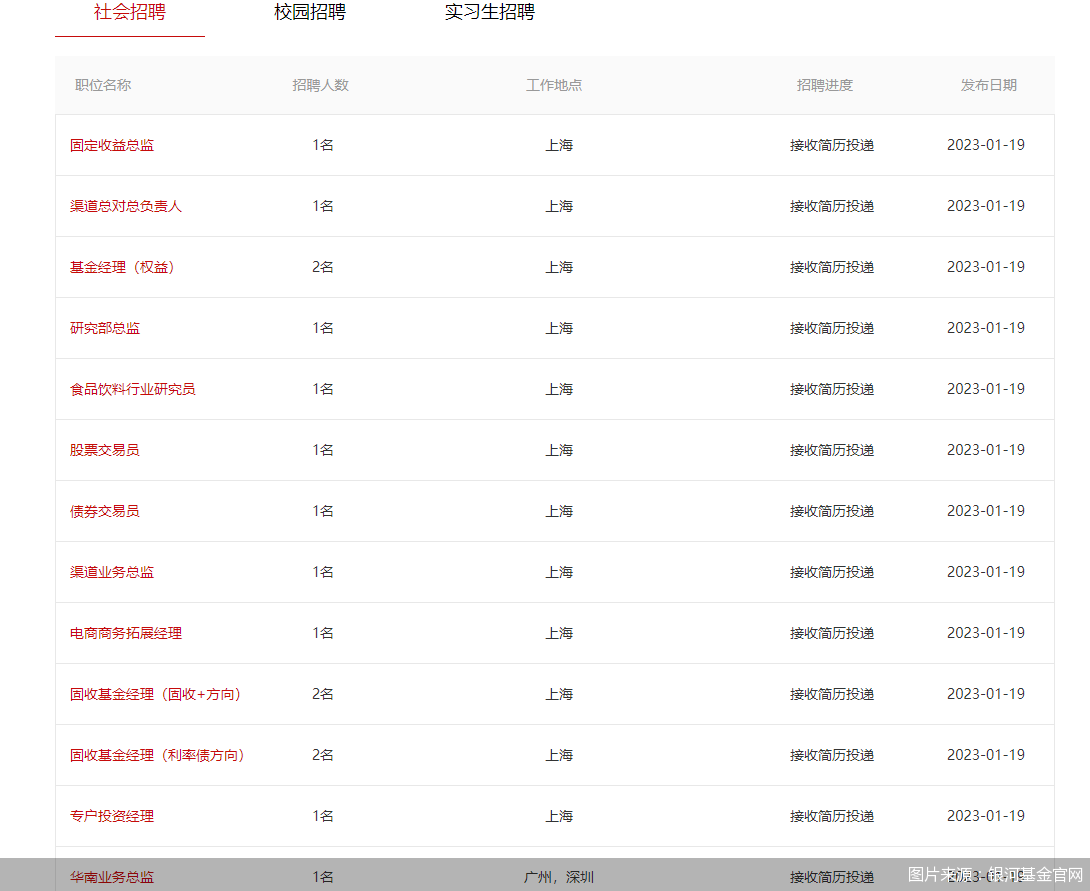Open the 校园招聘 tab
The width and height of the screenshot is (1090, 891).
point(310,13)
